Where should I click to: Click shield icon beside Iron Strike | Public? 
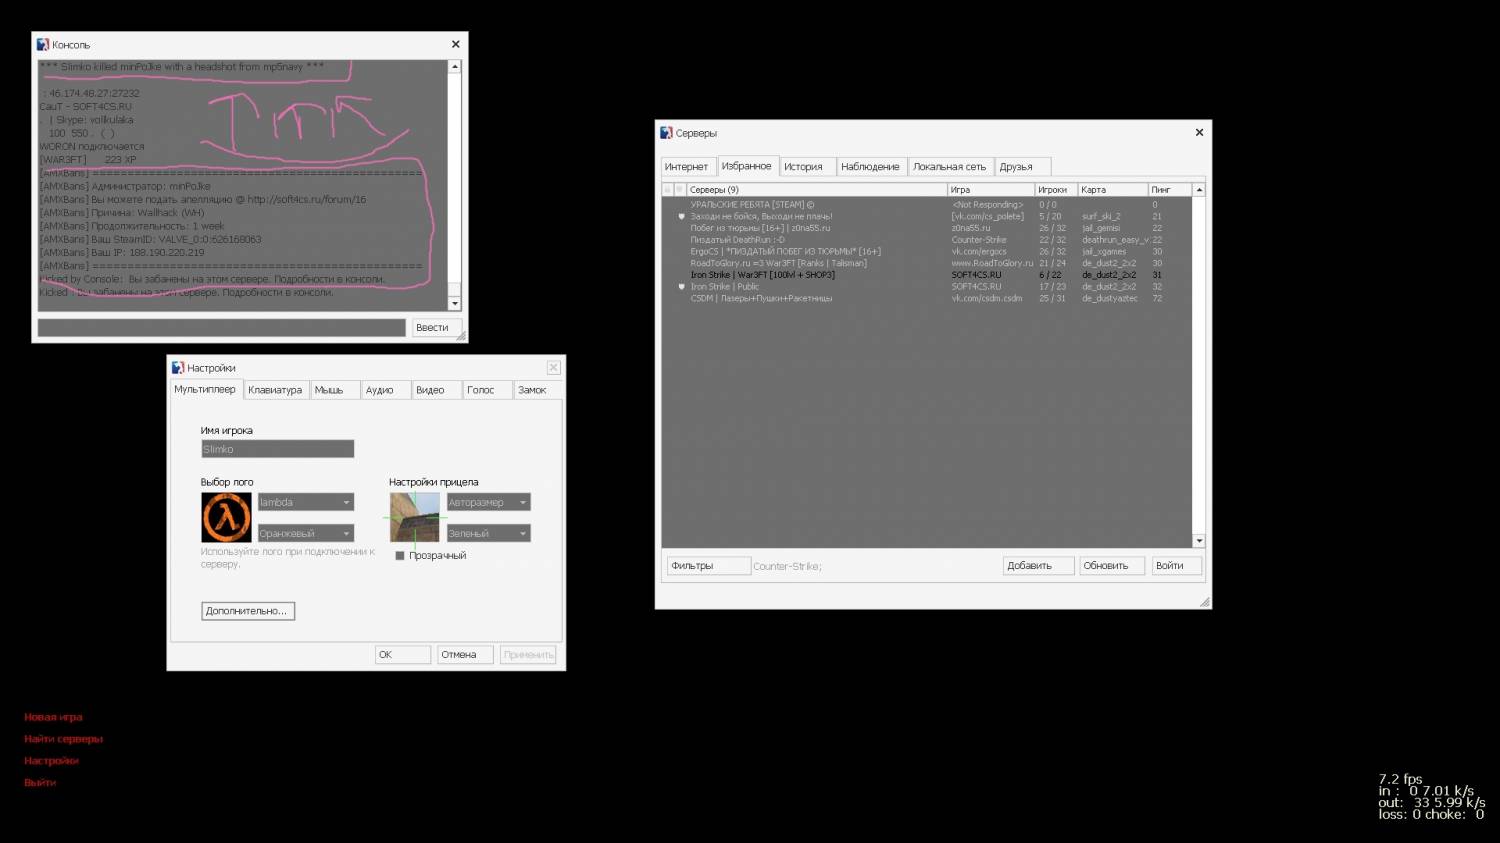(x=681, y=287)
